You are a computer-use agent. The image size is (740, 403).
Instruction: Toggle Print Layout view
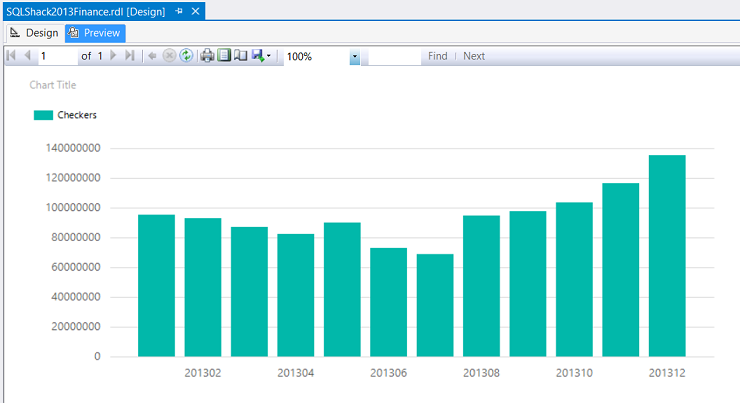click(224, 56)
